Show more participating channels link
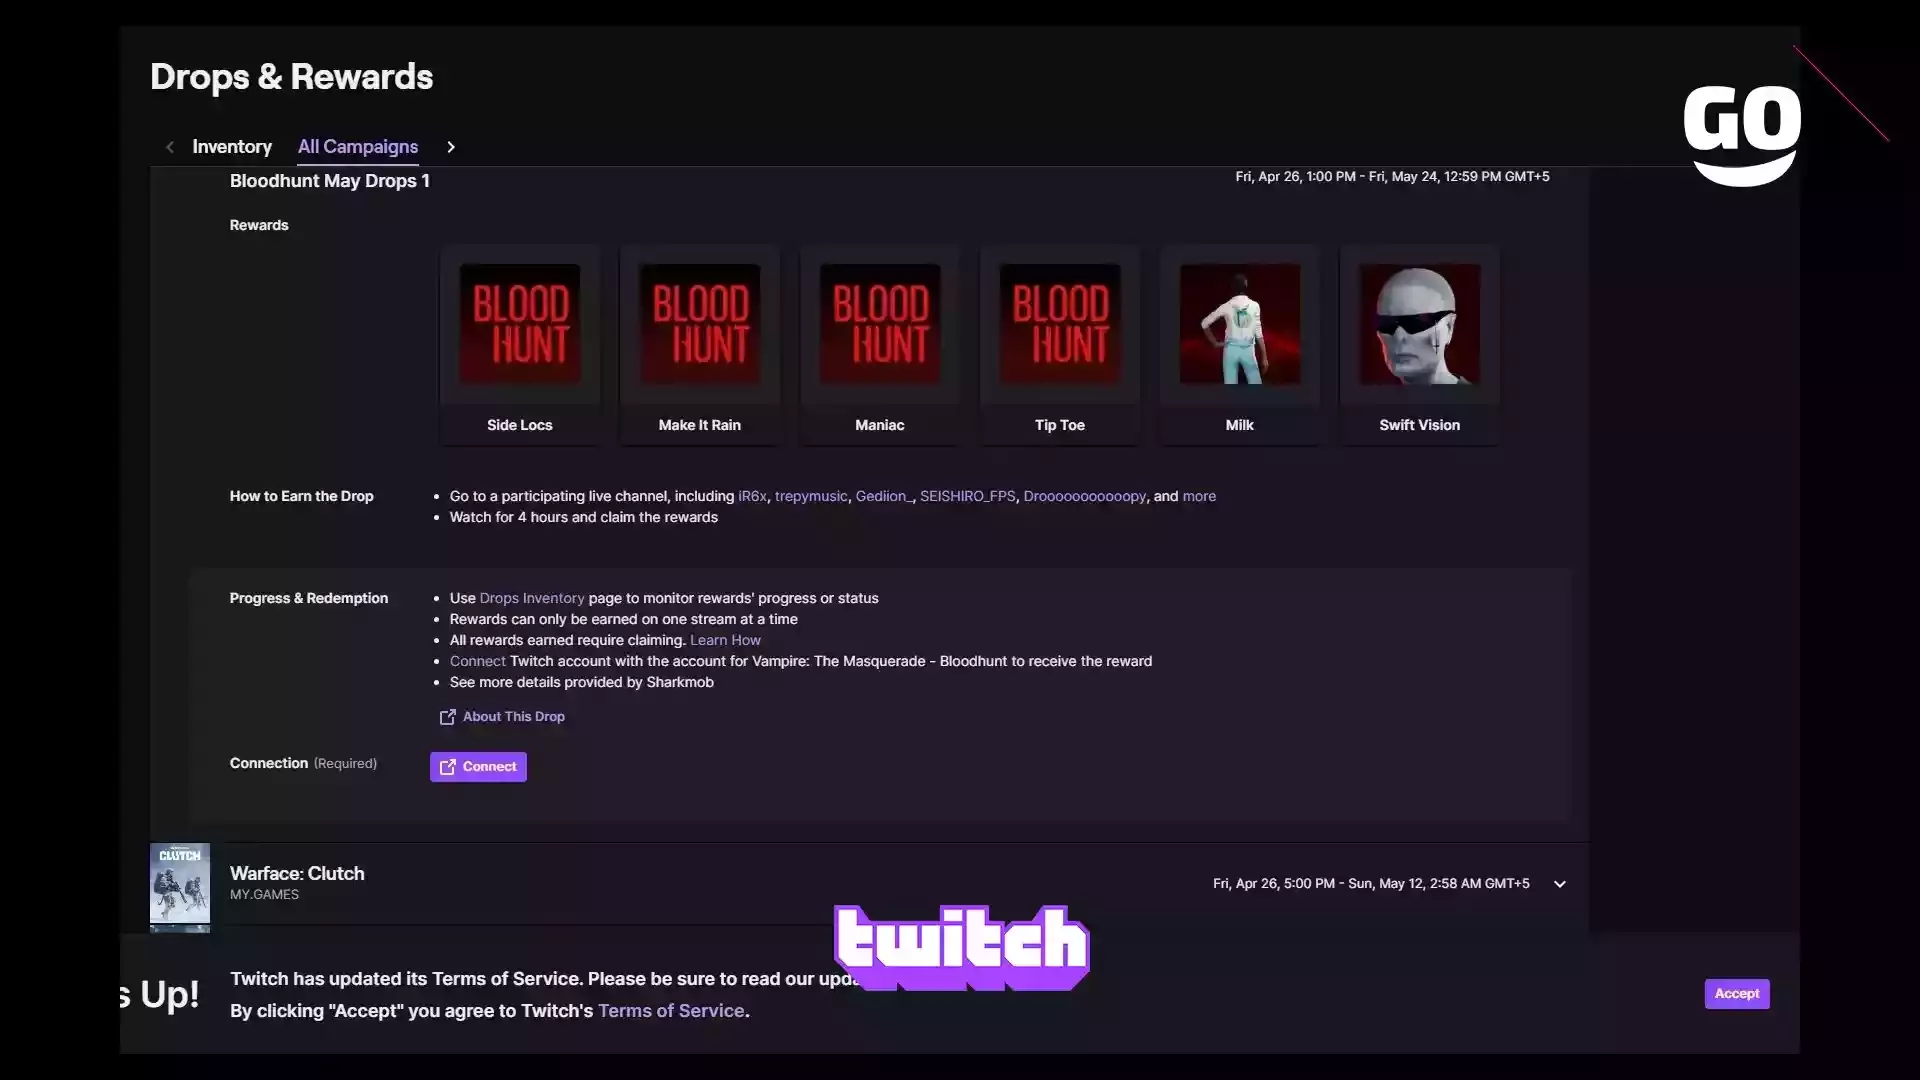The image size is (1920, 1080). pos(1199,496)
